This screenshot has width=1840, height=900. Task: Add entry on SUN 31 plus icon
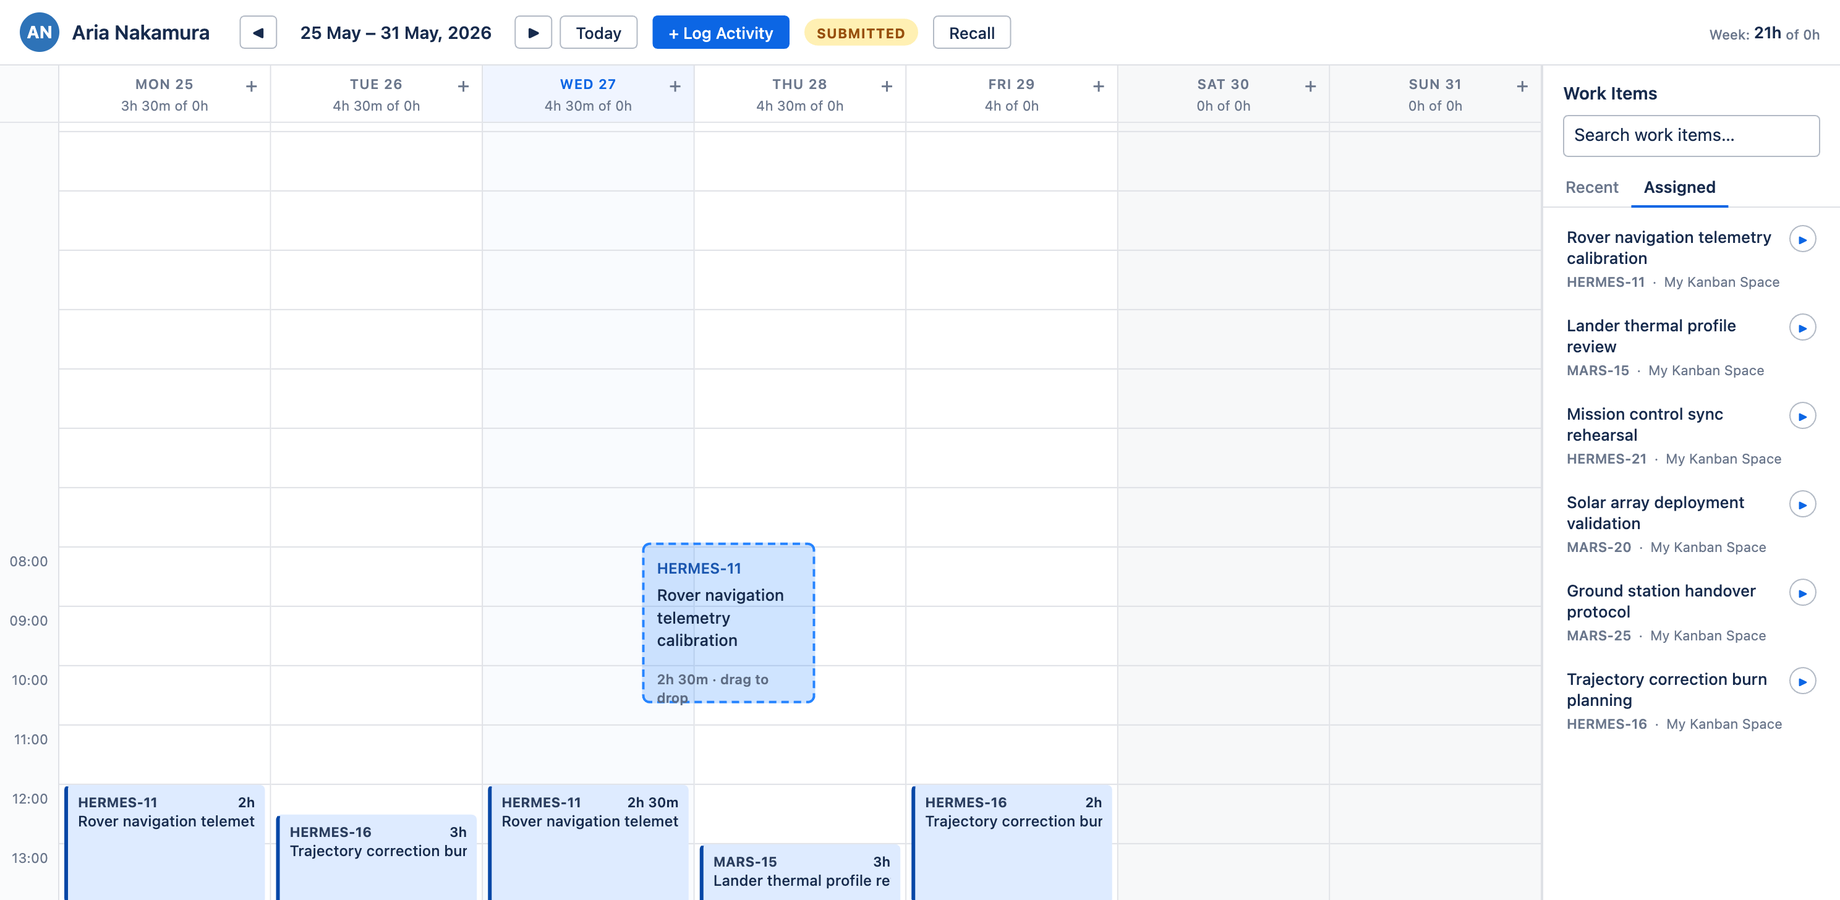point(1522,87)
